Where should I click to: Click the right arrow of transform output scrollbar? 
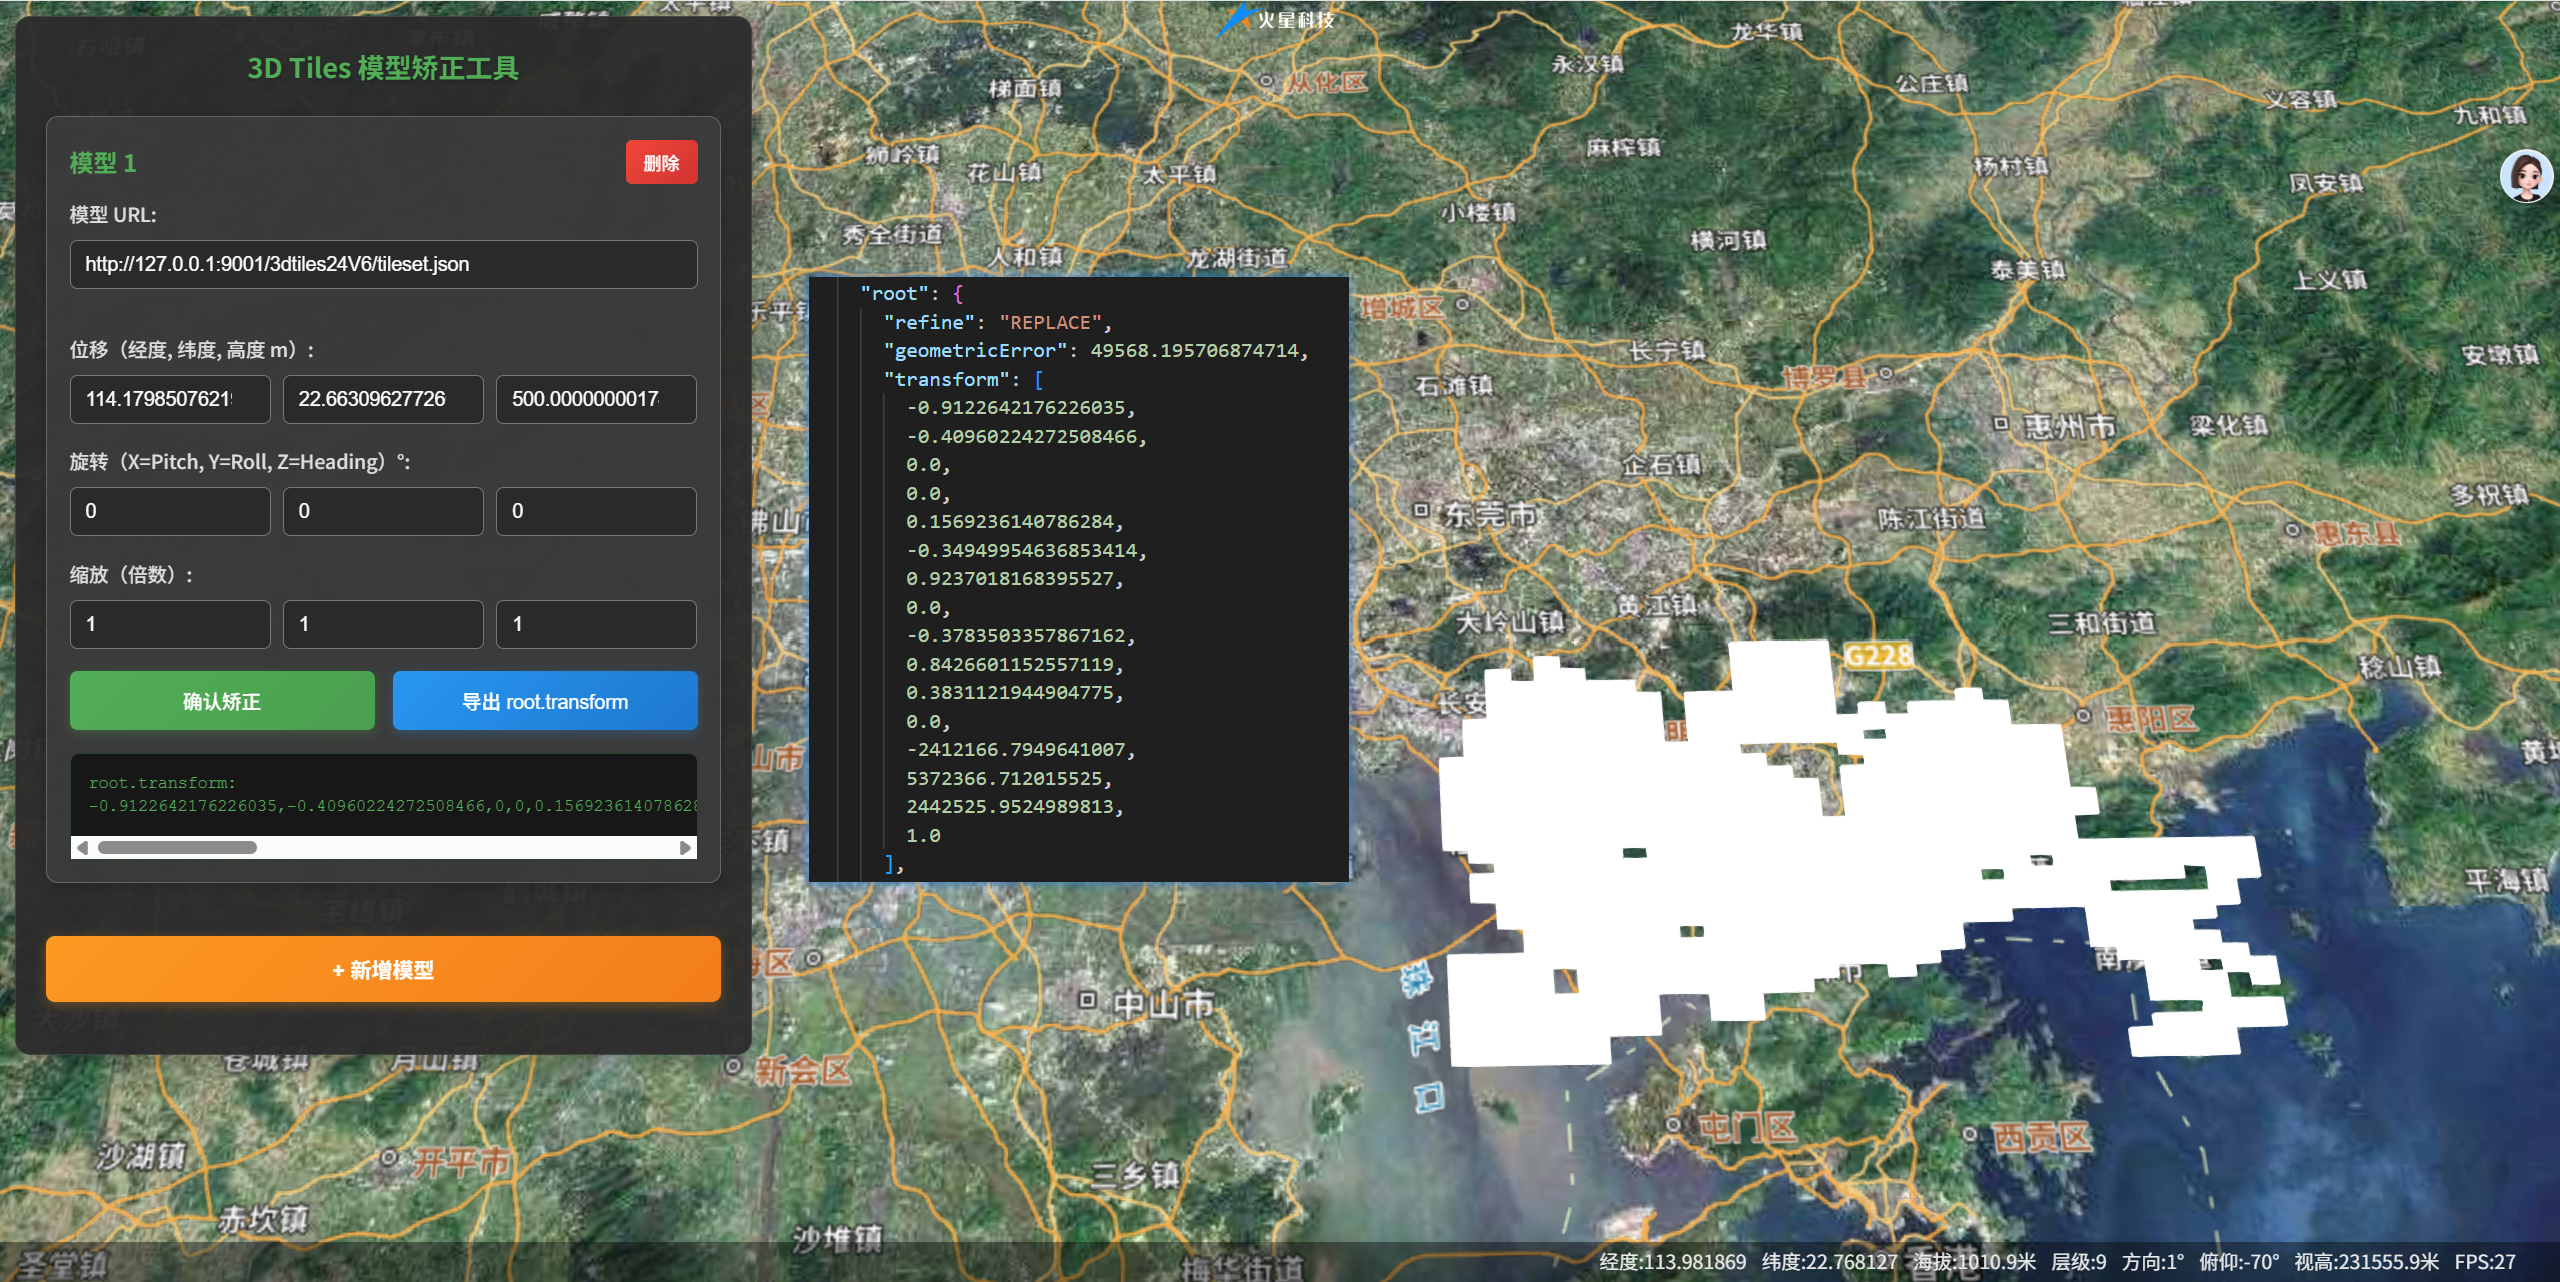pyautogui.click(x=685, y=848)
